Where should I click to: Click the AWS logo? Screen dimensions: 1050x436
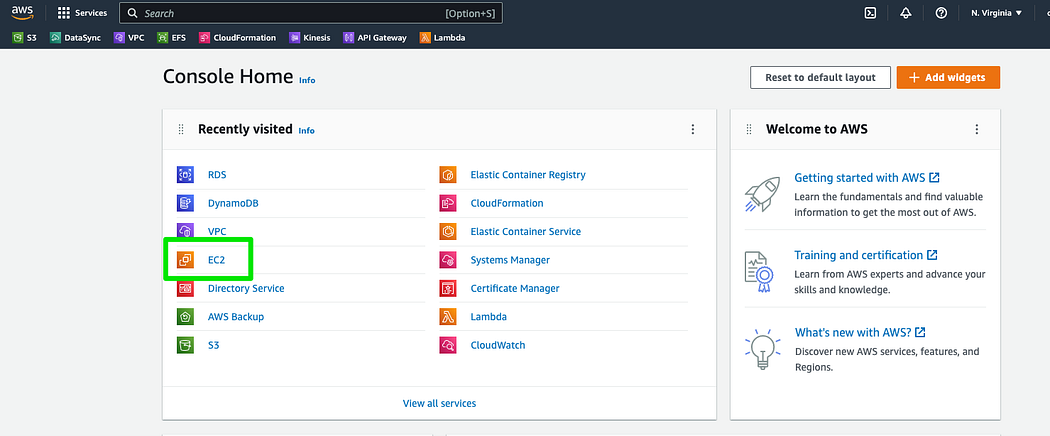22,13
